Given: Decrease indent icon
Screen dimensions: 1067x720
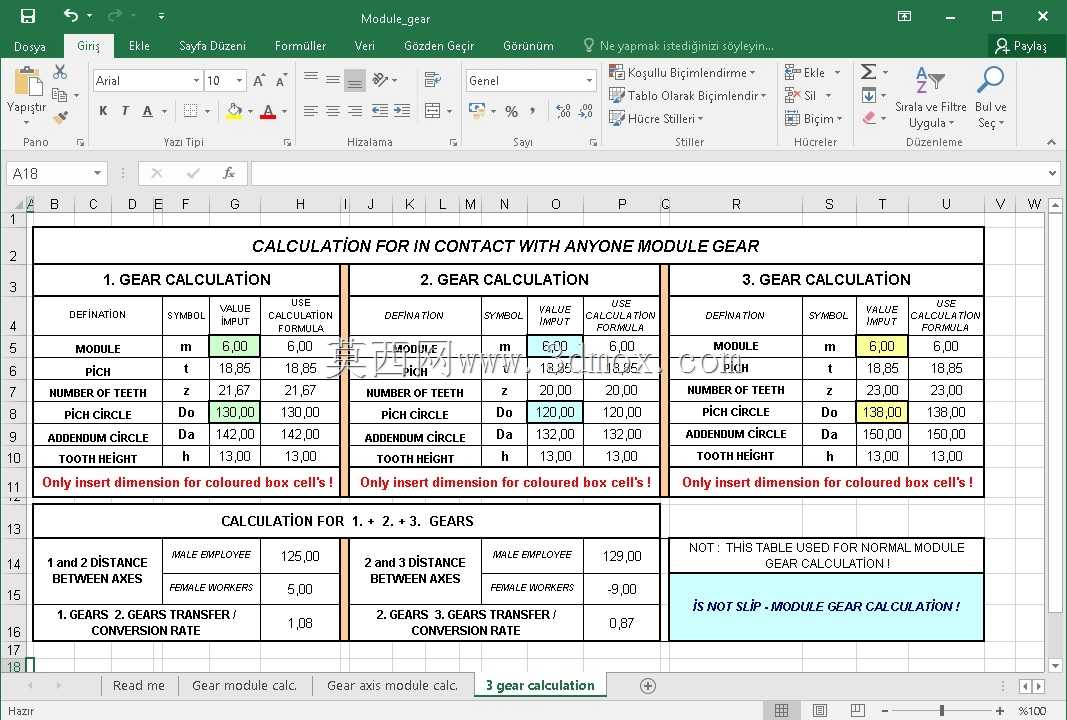Looking at the screenshot, I should coord(380,110).
